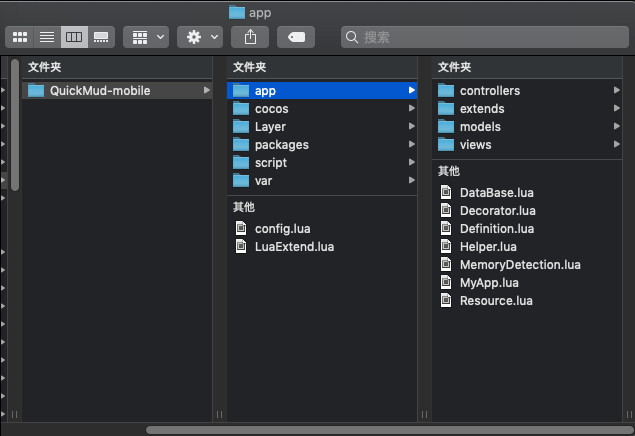Switch to list view mode
This screenshot has height=436, width=635.
pyautogui.click(x=47, y=37)
